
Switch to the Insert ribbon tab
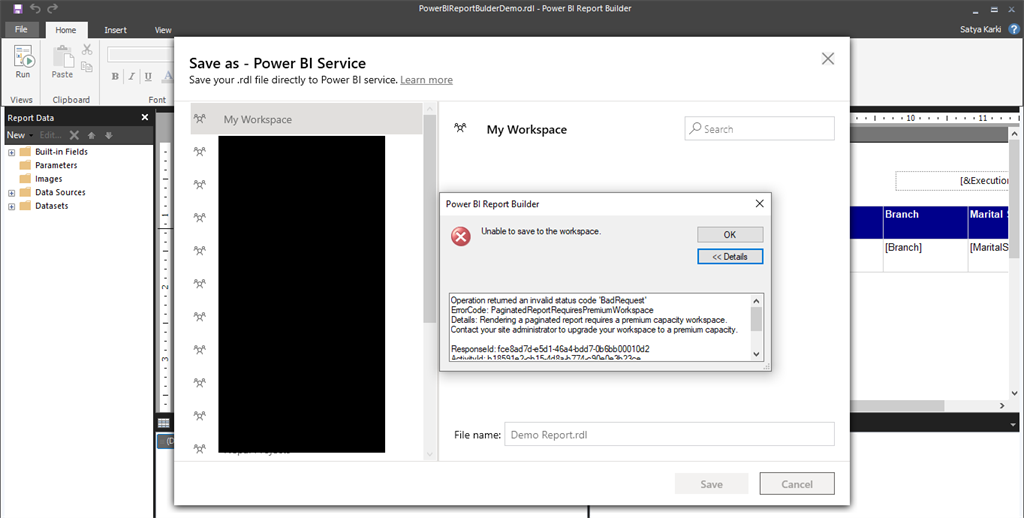tap(116, 30)
